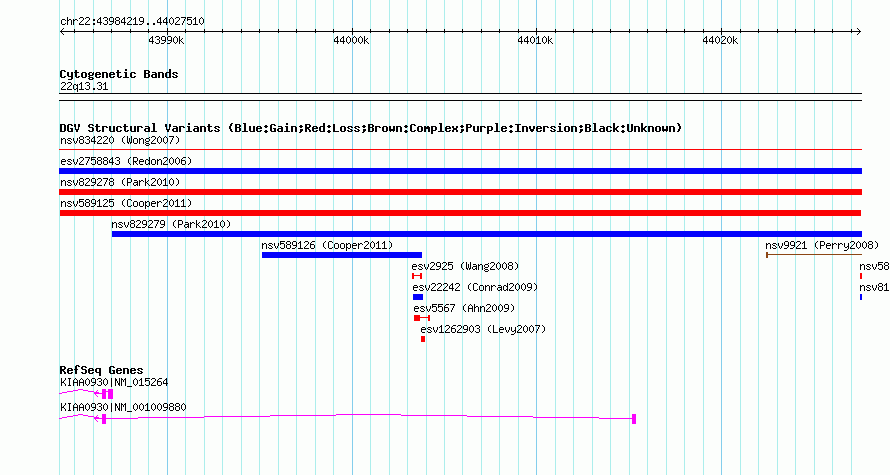890x475 pixels.
Task: Click the nsv58 label cut off at the right edge
Action: coord(874,266)
